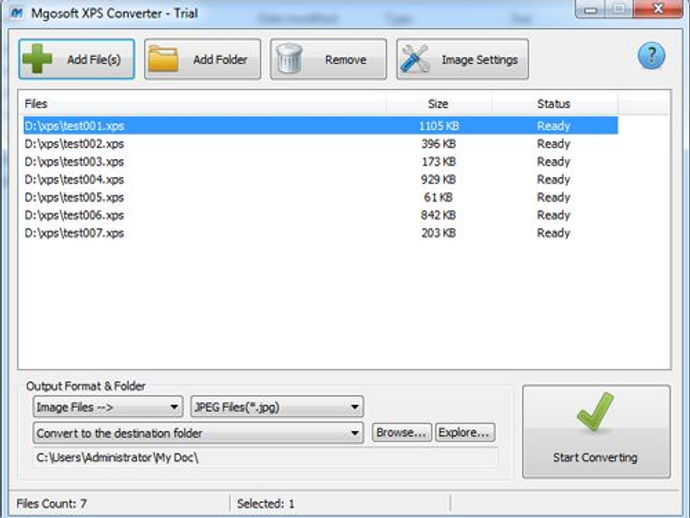Sort by the Files column header
The height and width of the screenshot is (518, 690).
[202, 104]
